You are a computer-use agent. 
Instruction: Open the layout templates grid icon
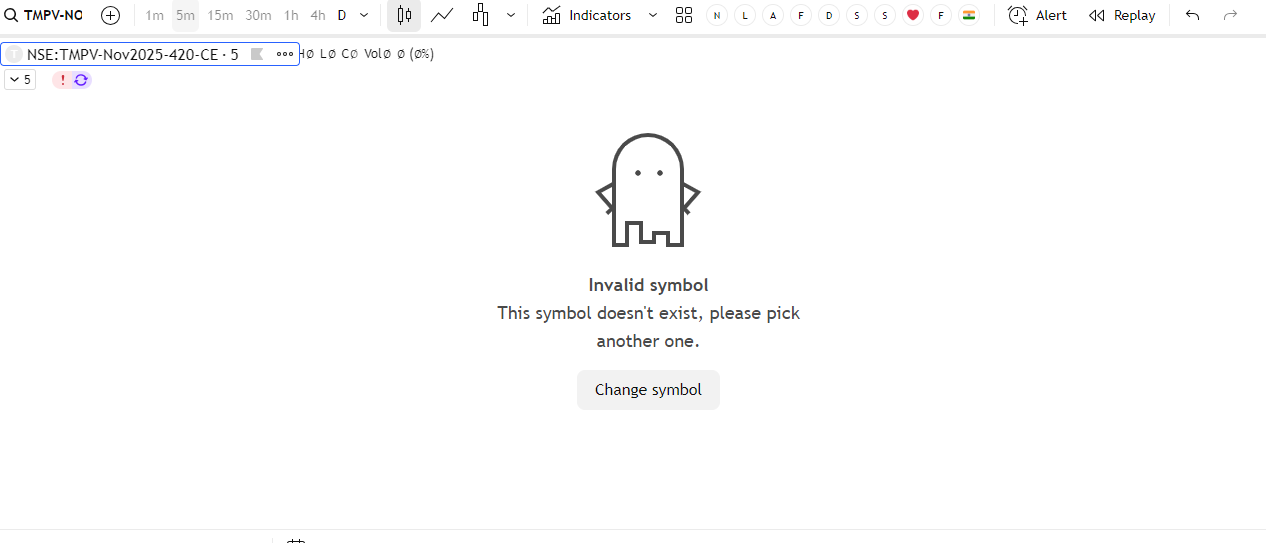pyautogui.click(x=684, y=16)
